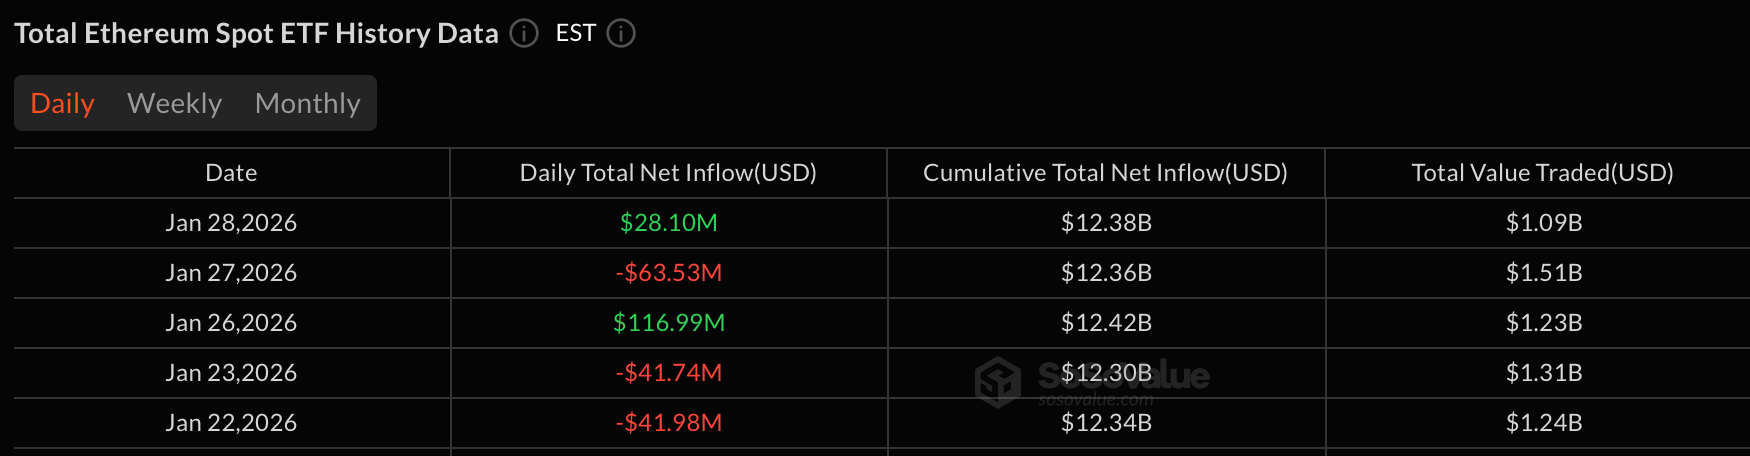The width and height of the screenshot is (1750, 456).
Task: Click the -$41.98M net outflow value
Action: click(x=668, y=423)
